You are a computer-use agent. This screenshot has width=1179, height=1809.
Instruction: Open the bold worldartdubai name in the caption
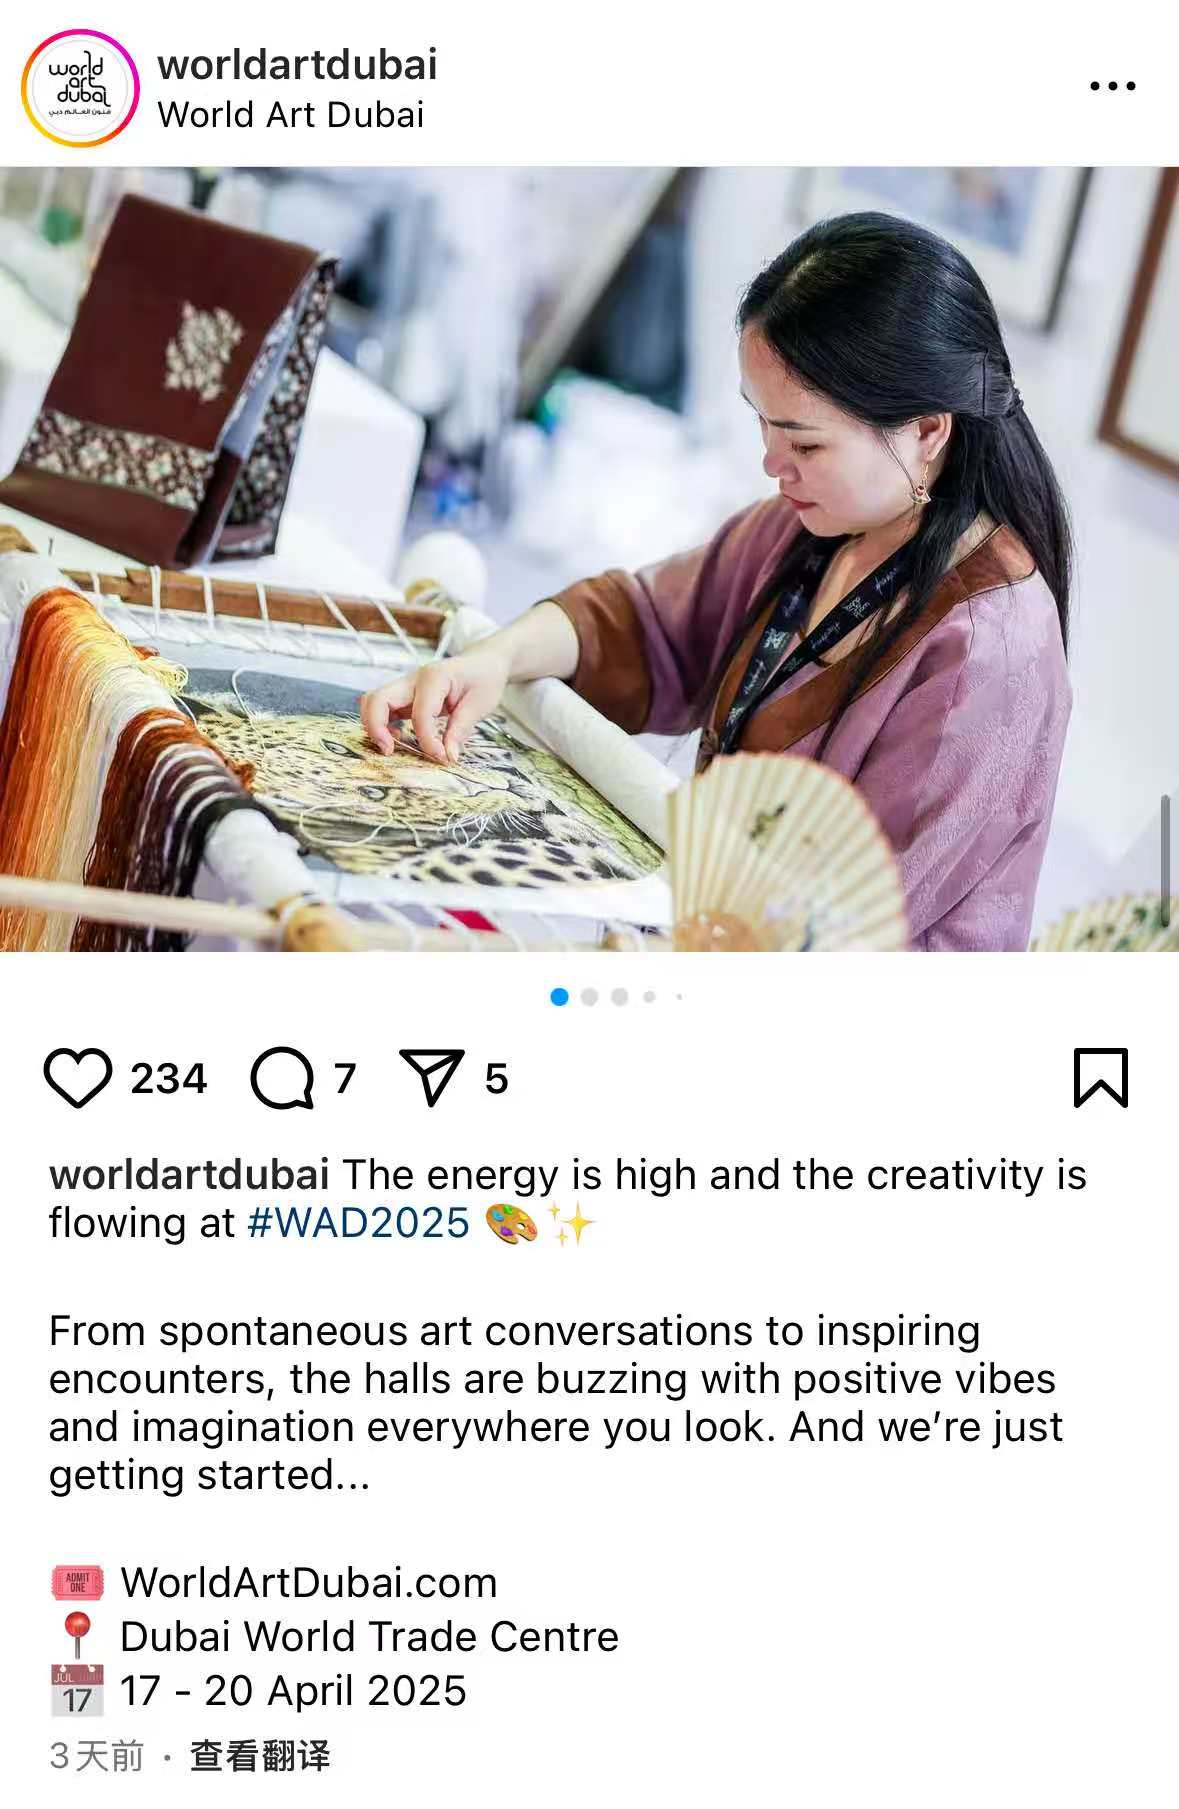point(189,1175)
